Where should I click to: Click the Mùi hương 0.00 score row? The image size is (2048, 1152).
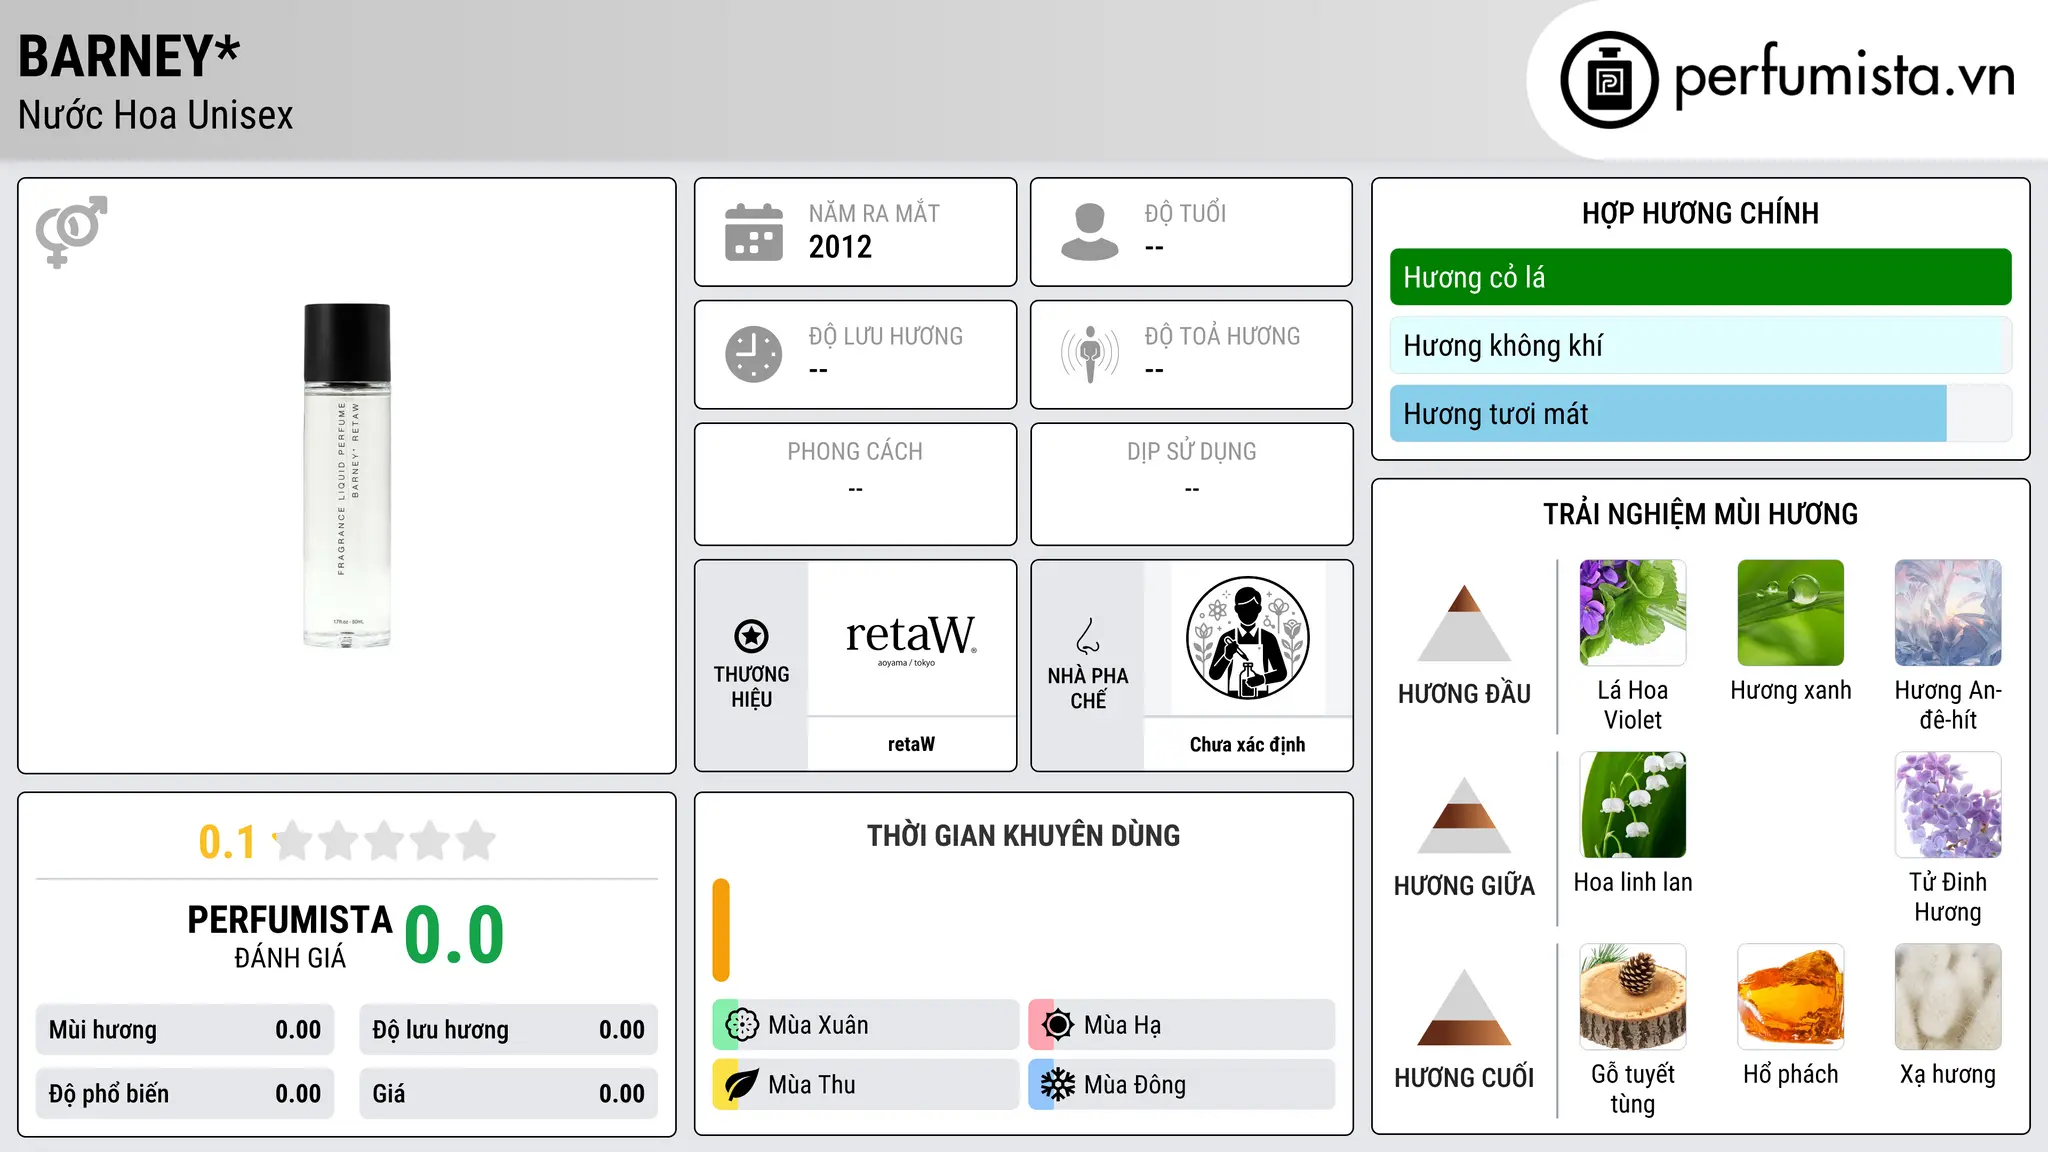pyautogui.click(x=185, y=1030)
